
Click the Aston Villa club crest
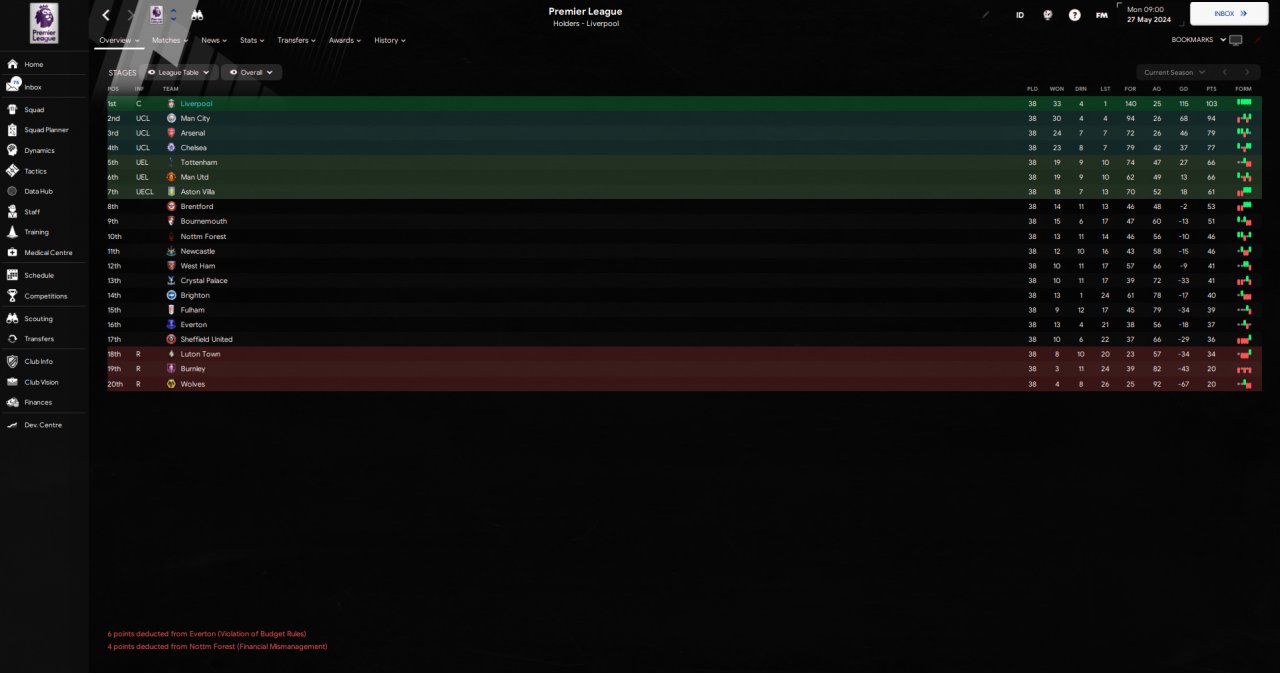click(171, 192)
